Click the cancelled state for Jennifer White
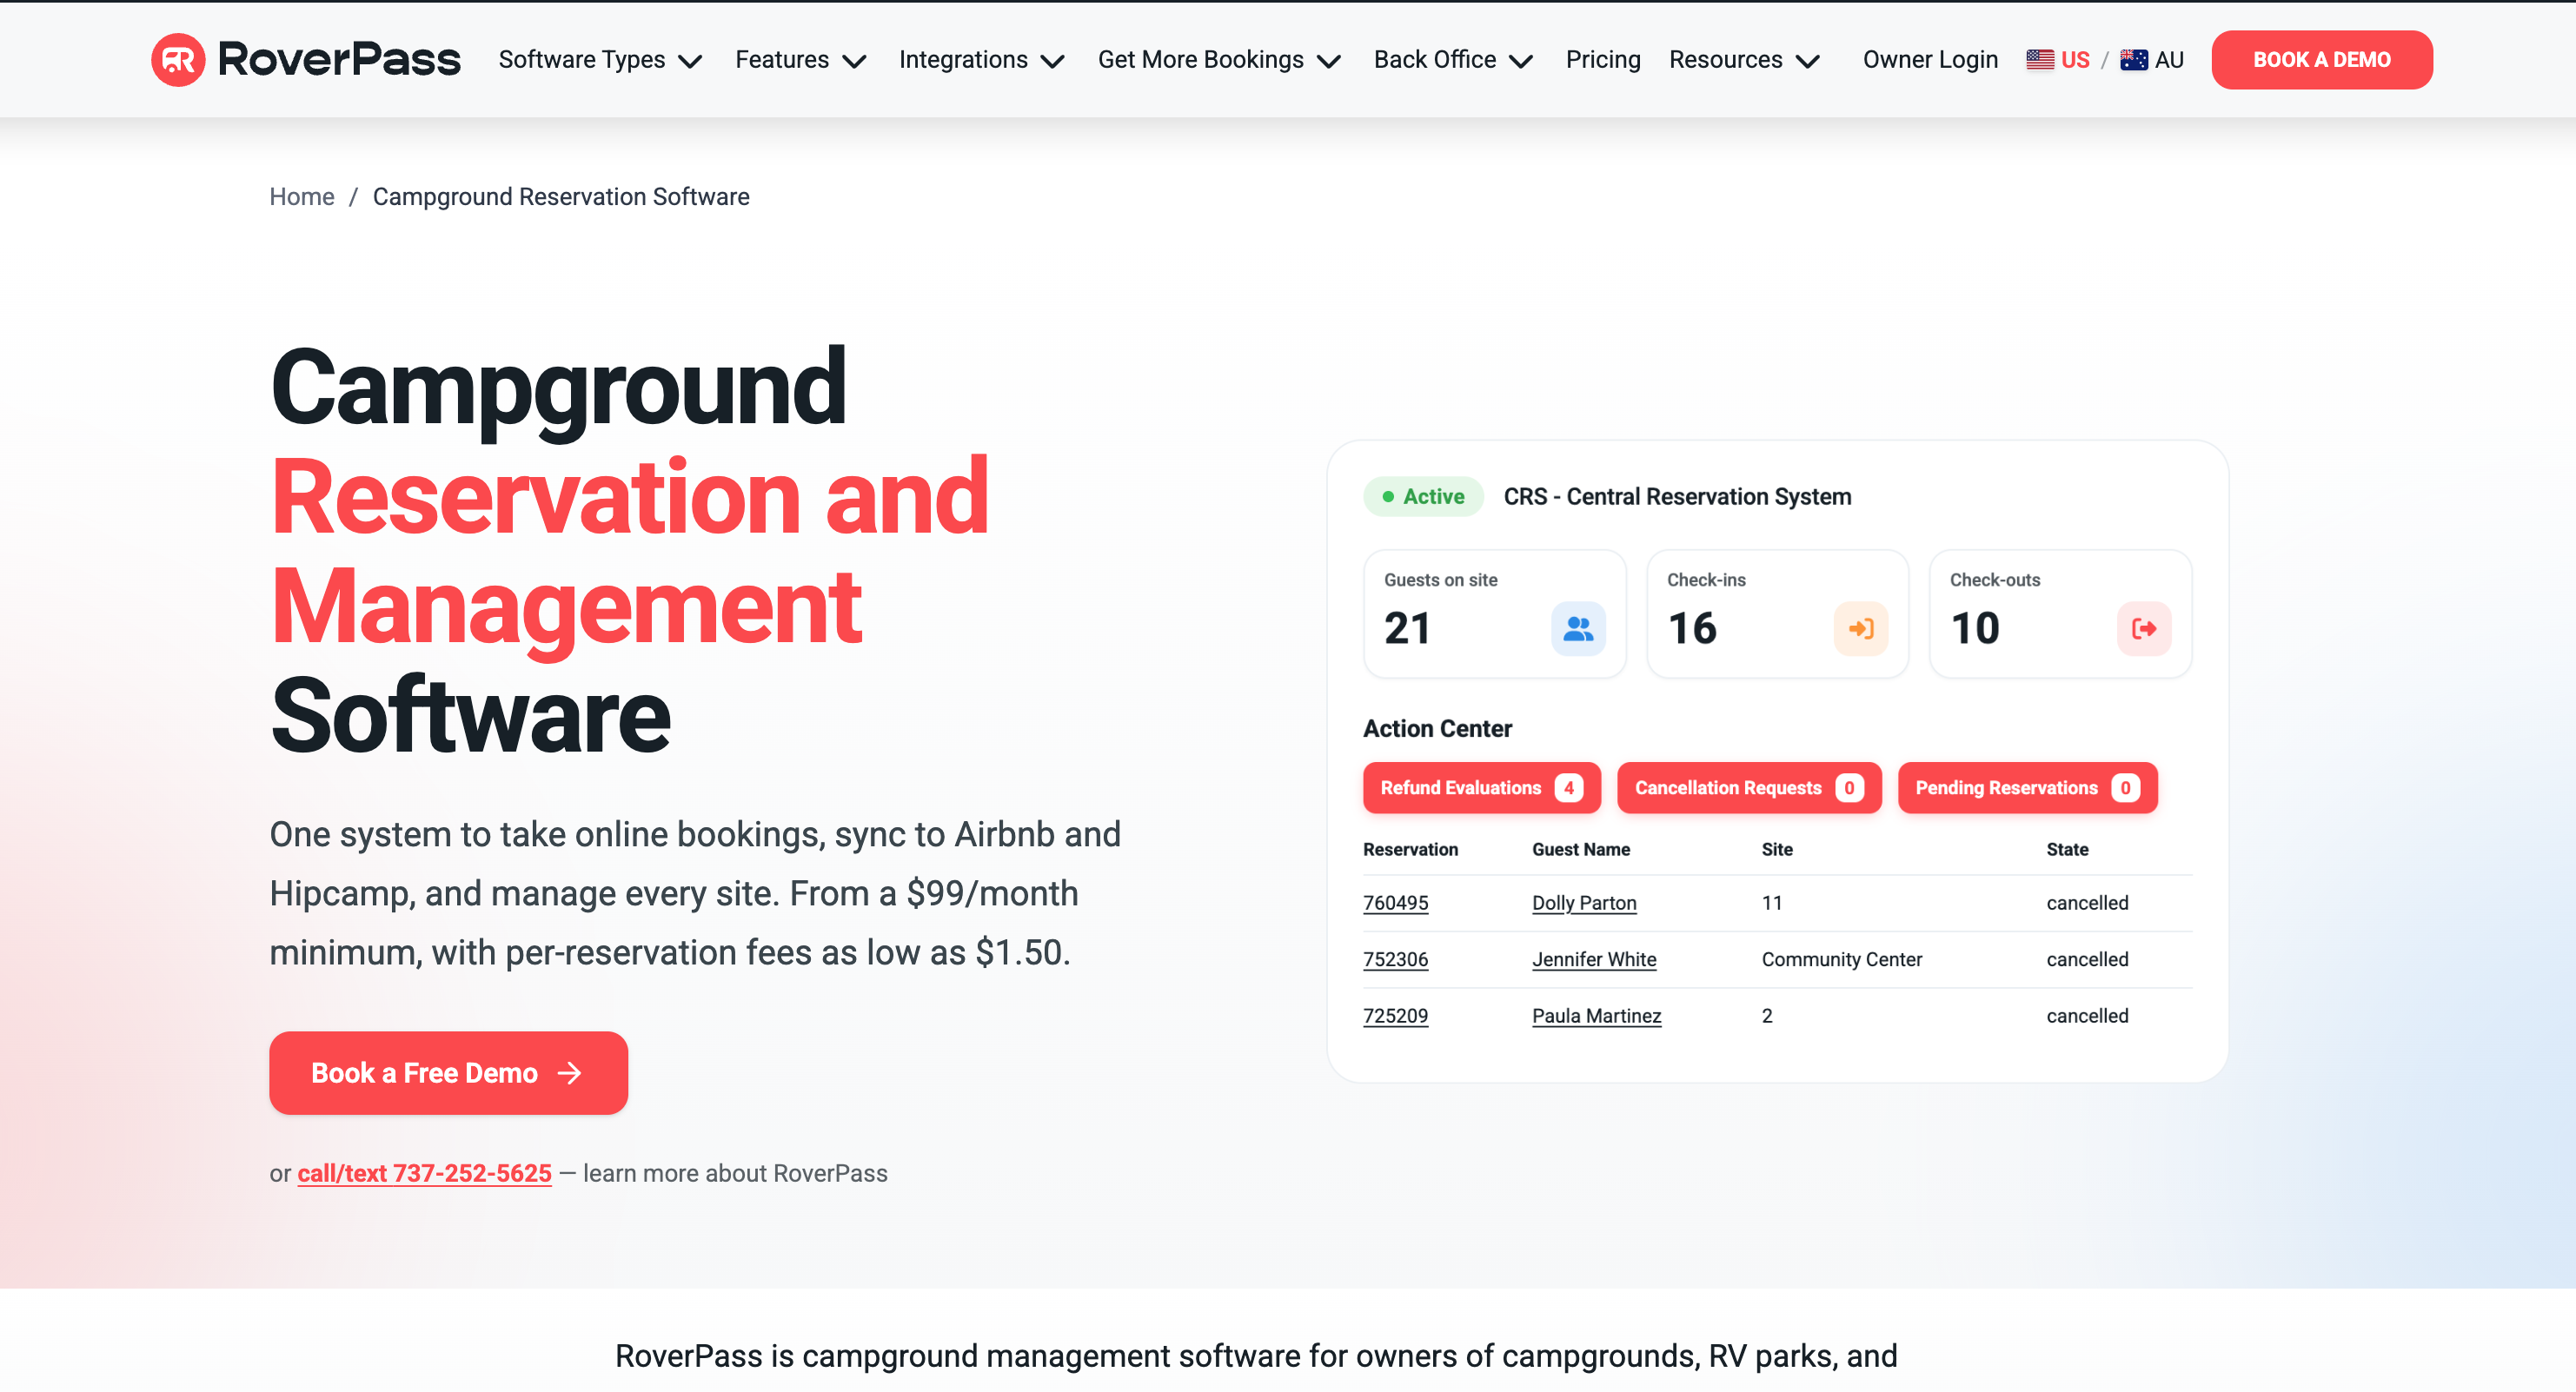Image resolution: width=2576 pixels, height=1392 pixels. pos(2088,959)
